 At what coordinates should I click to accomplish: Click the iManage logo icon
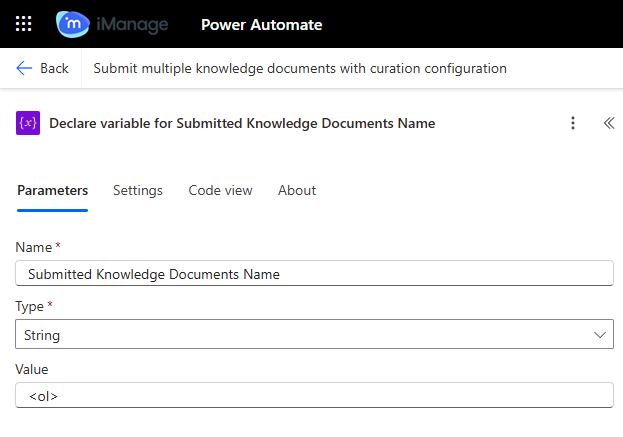coord(73,24)
